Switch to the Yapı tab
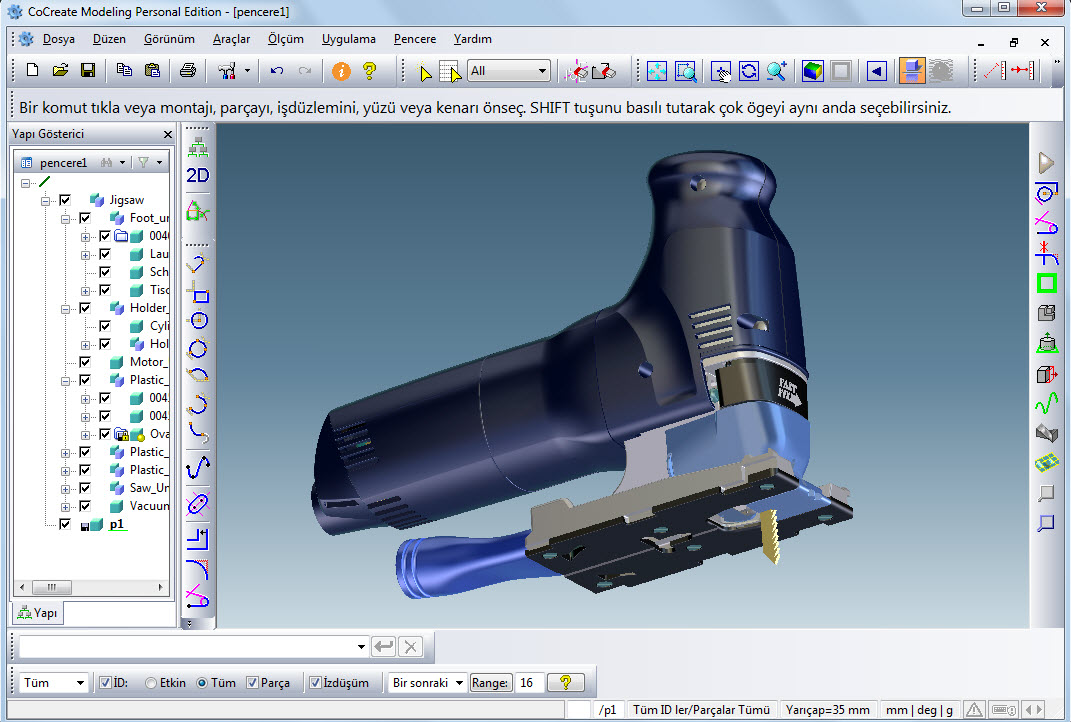Viewport: 1071px width, 722px height. point(38,613)
